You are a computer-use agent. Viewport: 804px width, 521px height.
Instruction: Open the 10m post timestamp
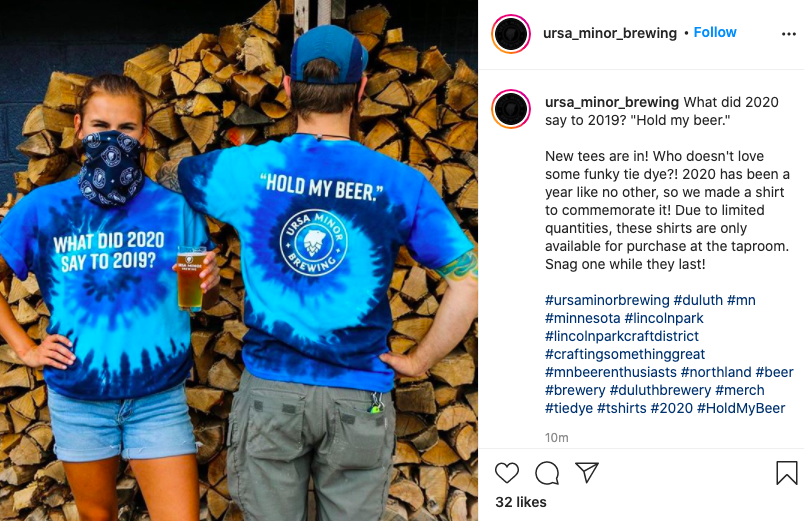556,438
